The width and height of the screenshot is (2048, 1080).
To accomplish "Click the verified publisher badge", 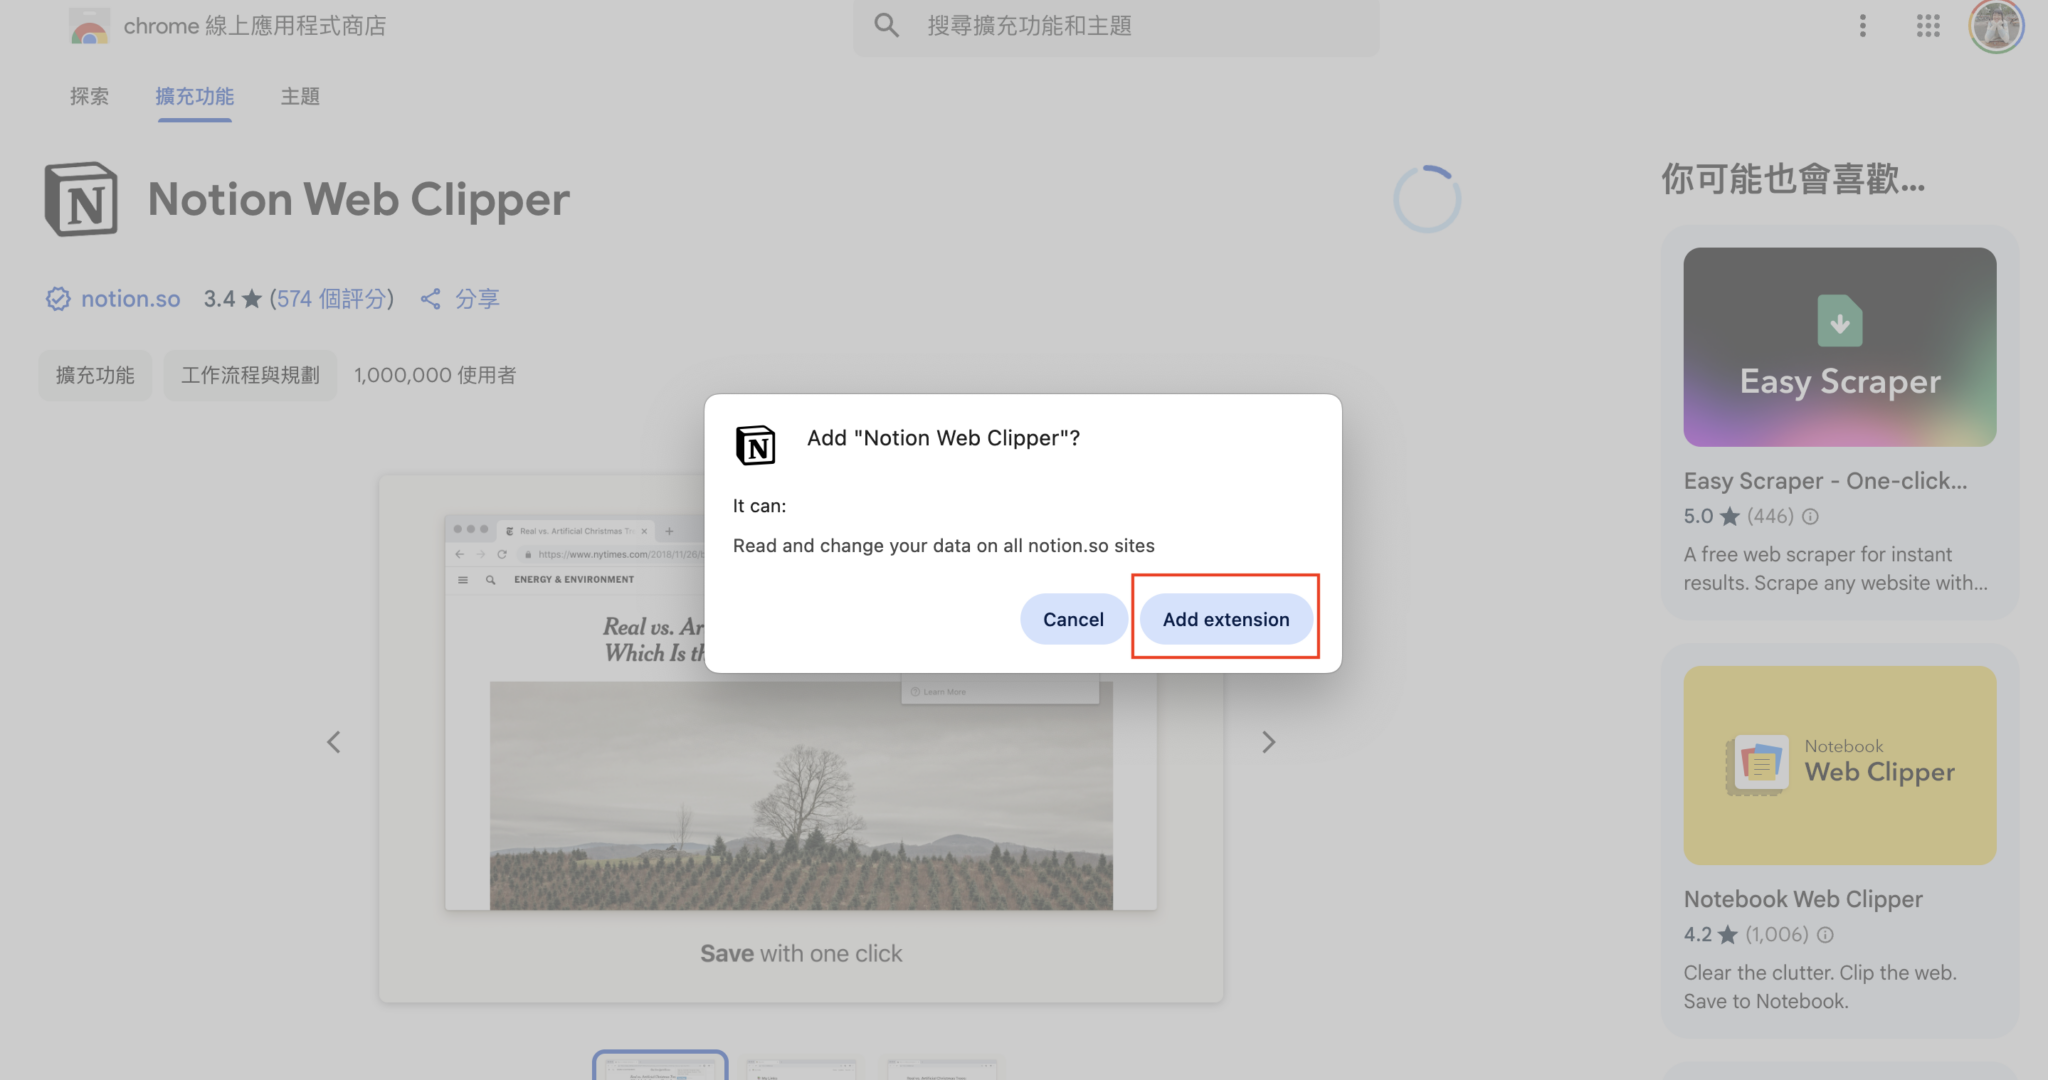I will click(x=57, y=298).
